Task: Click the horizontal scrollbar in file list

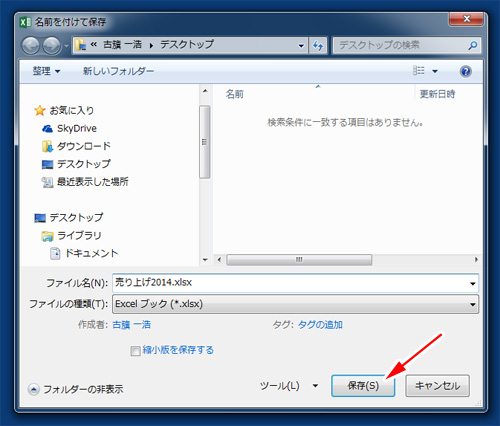Action: pyautogui.click(x=299, y=260)
